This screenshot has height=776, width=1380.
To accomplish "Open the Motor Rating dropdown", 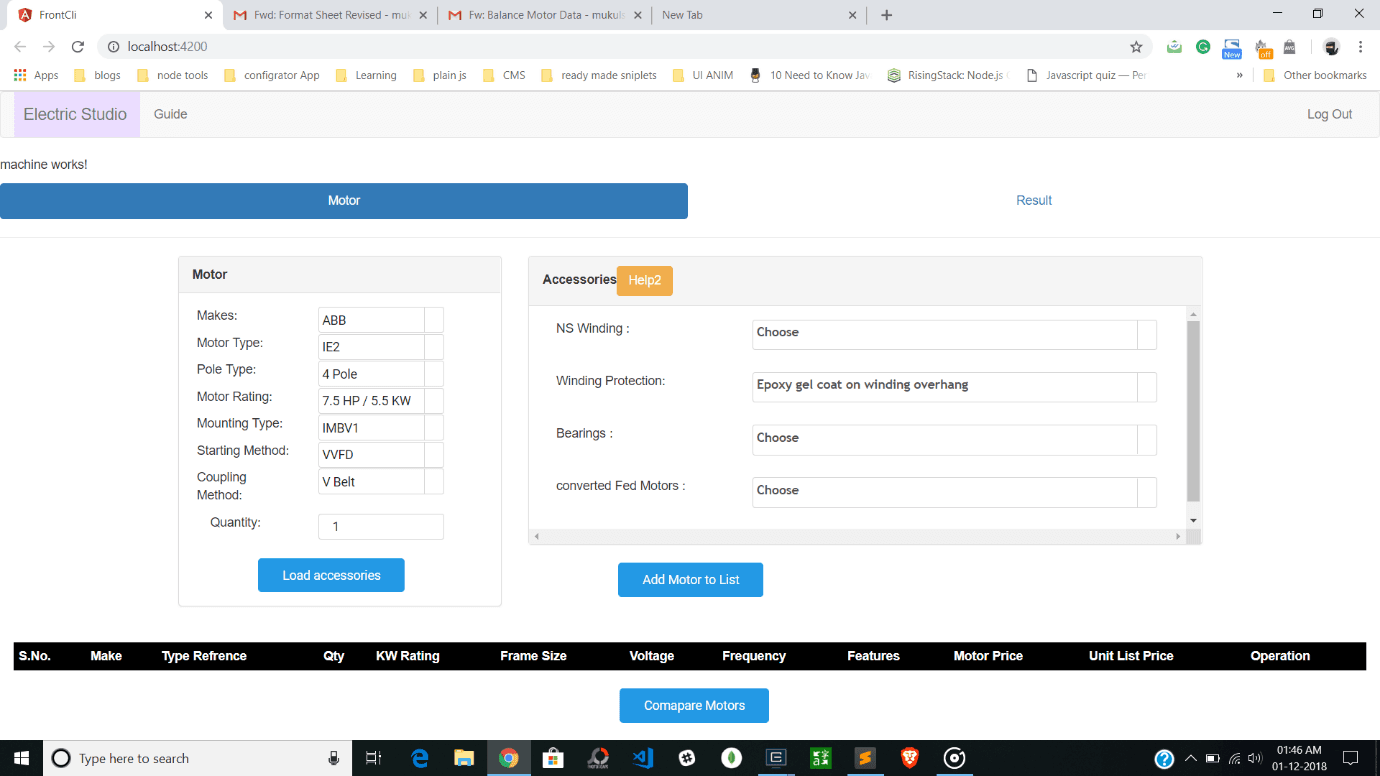I will [x=380, y=401].
